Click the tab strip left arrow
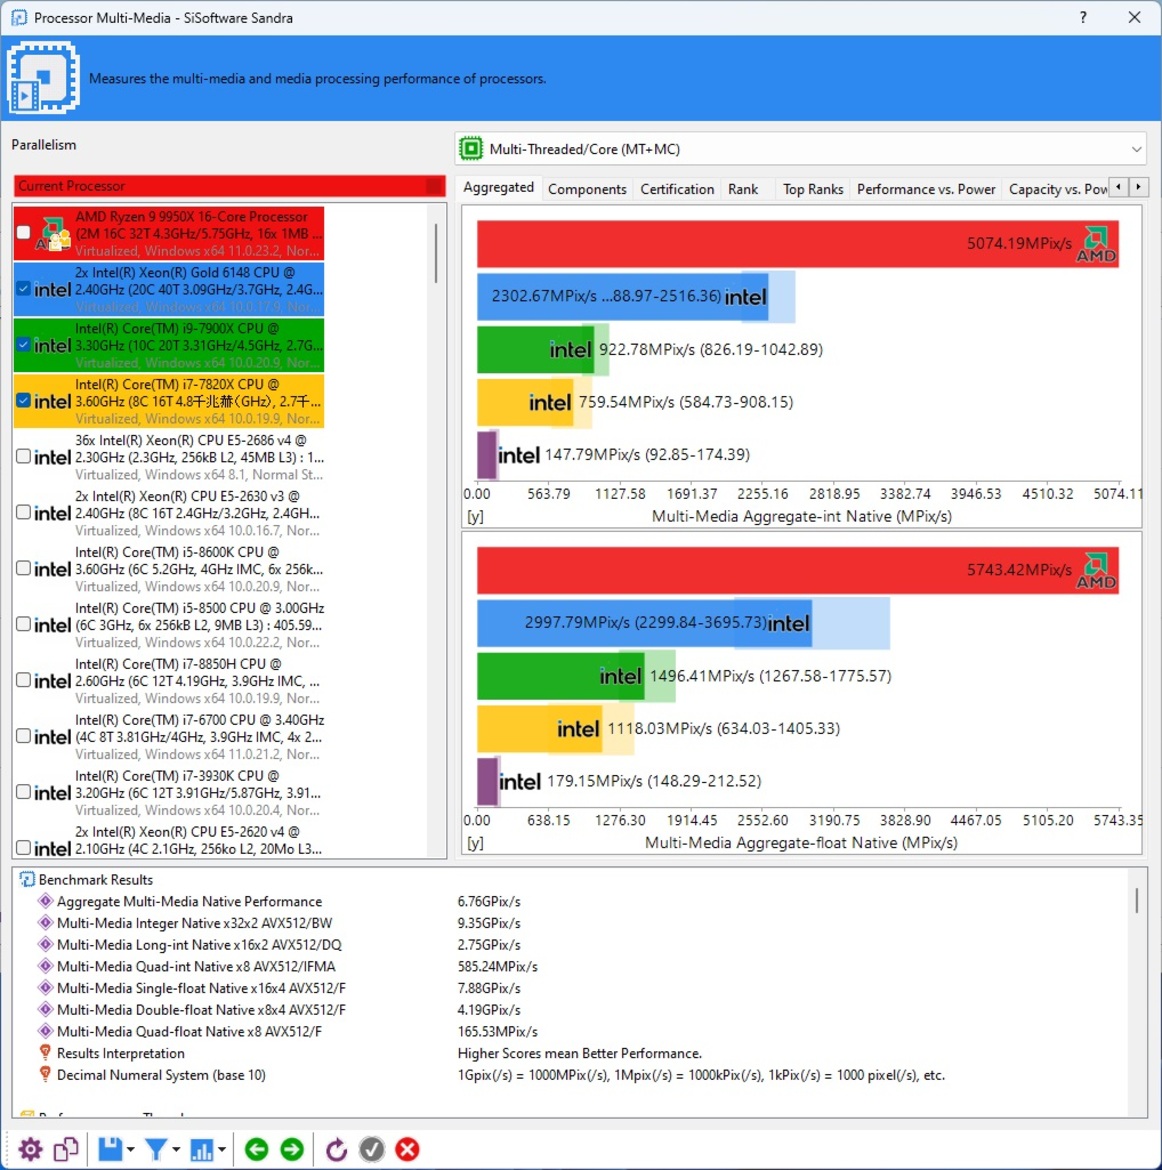Image resolution: width=1162 pixels, height=1170 pixels. pyautogui.click(x=1118, y=187)
